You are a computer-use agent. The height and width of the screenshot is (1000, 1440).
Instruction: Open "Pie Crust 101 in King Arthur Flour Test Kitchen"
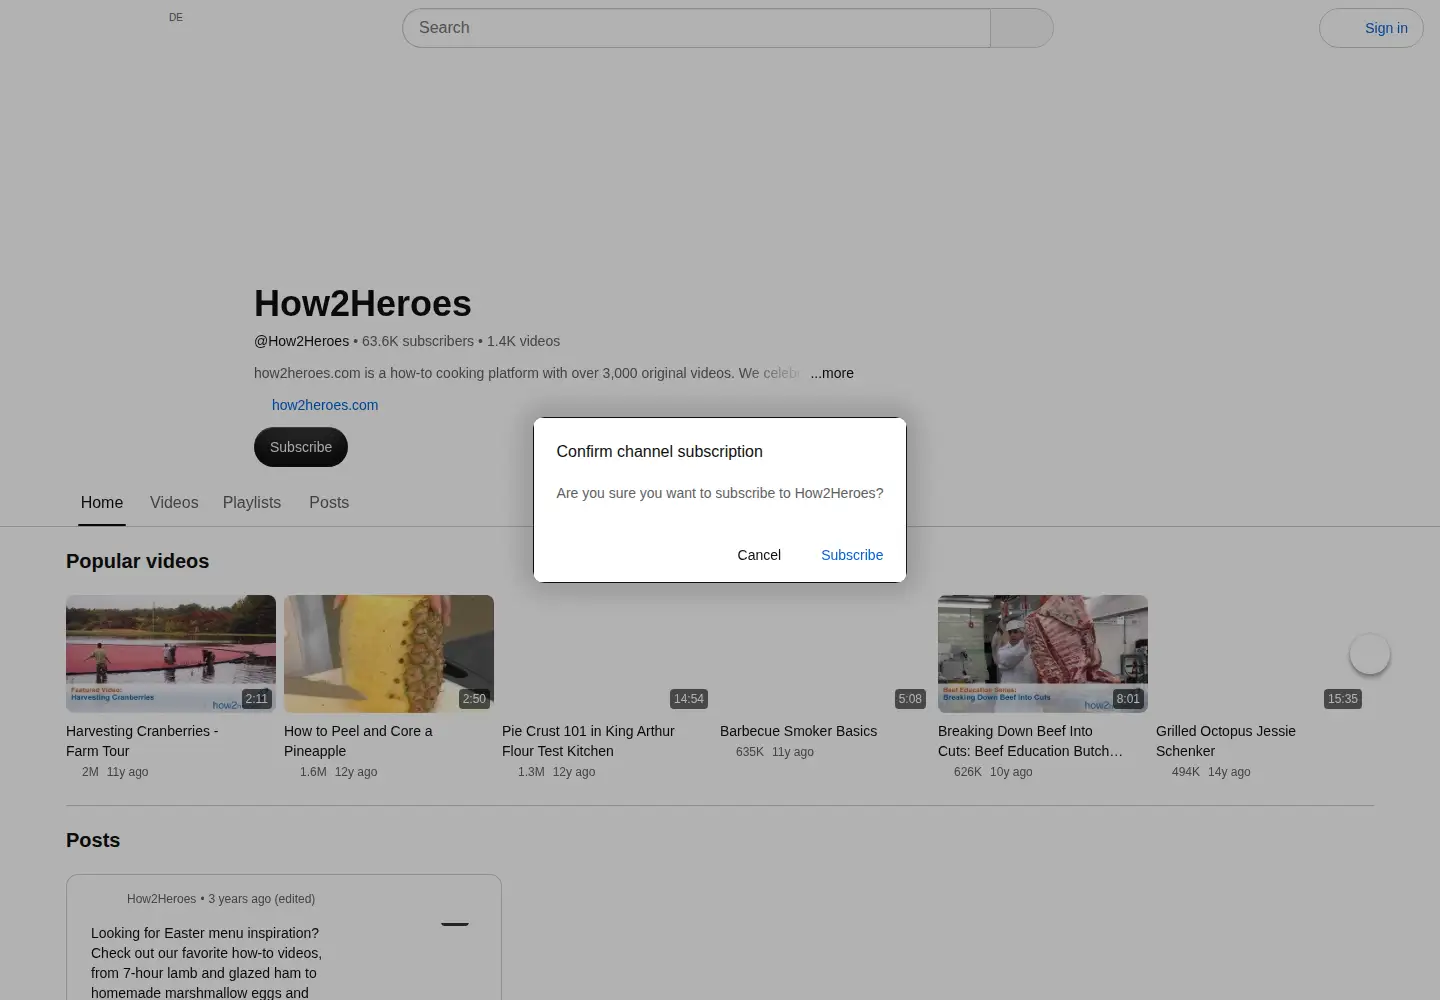click(x=588, y=741)
